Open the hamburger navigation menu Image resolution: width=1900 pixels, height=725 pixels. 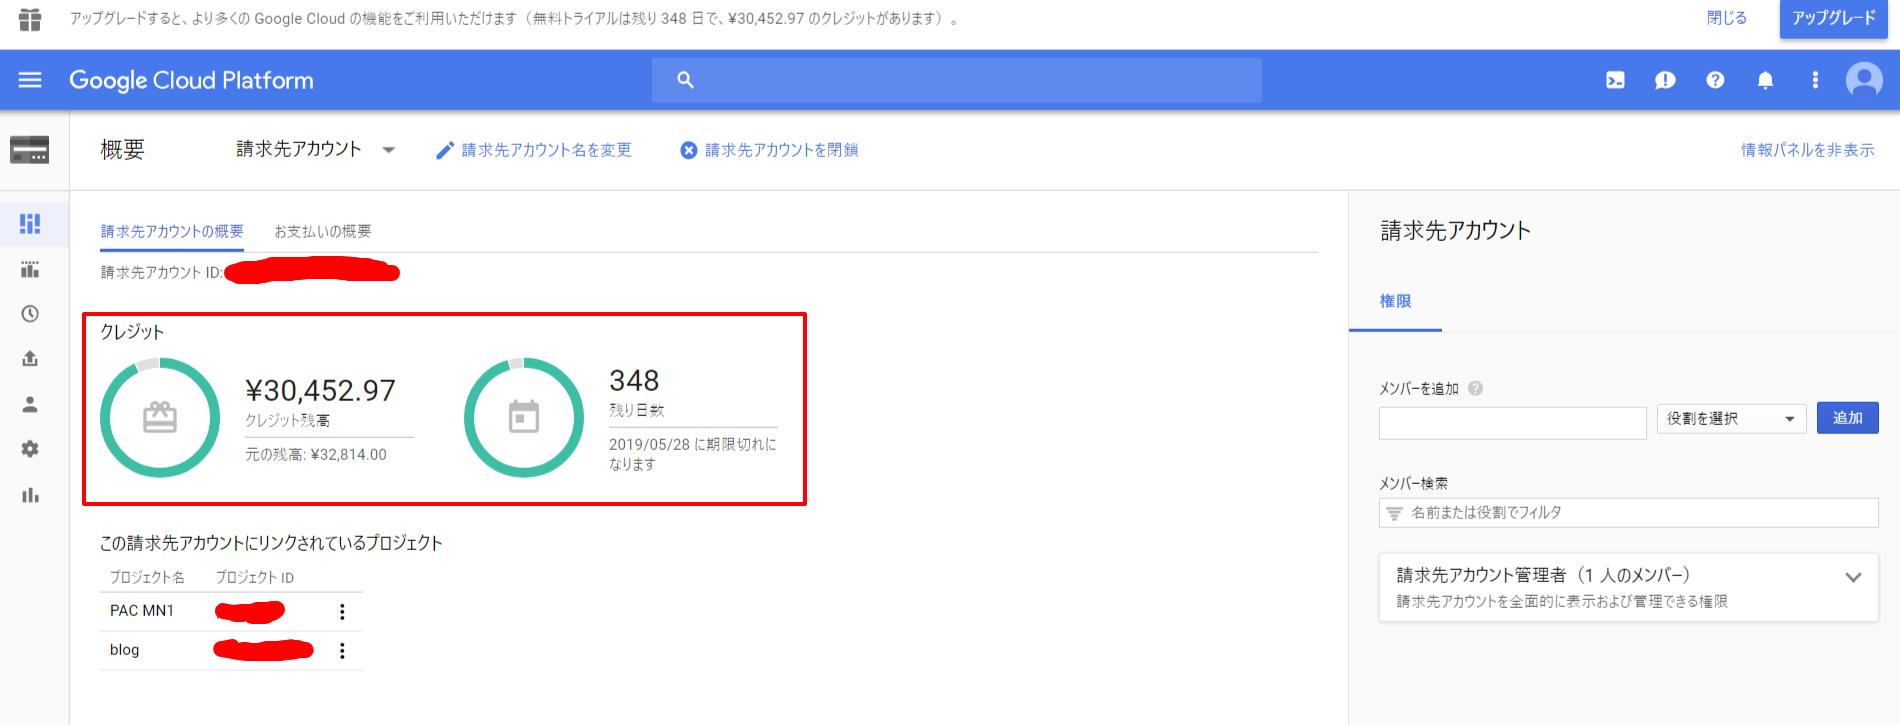click(x=30, y=80)
